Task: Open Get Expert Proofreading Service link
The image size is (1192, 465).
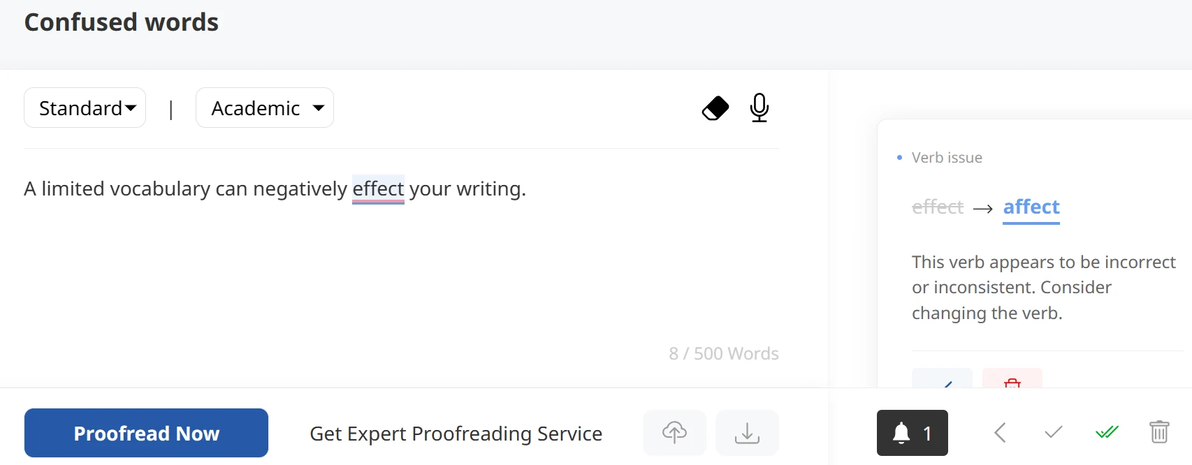Action: pyautogui.click(x=456, y=434)
